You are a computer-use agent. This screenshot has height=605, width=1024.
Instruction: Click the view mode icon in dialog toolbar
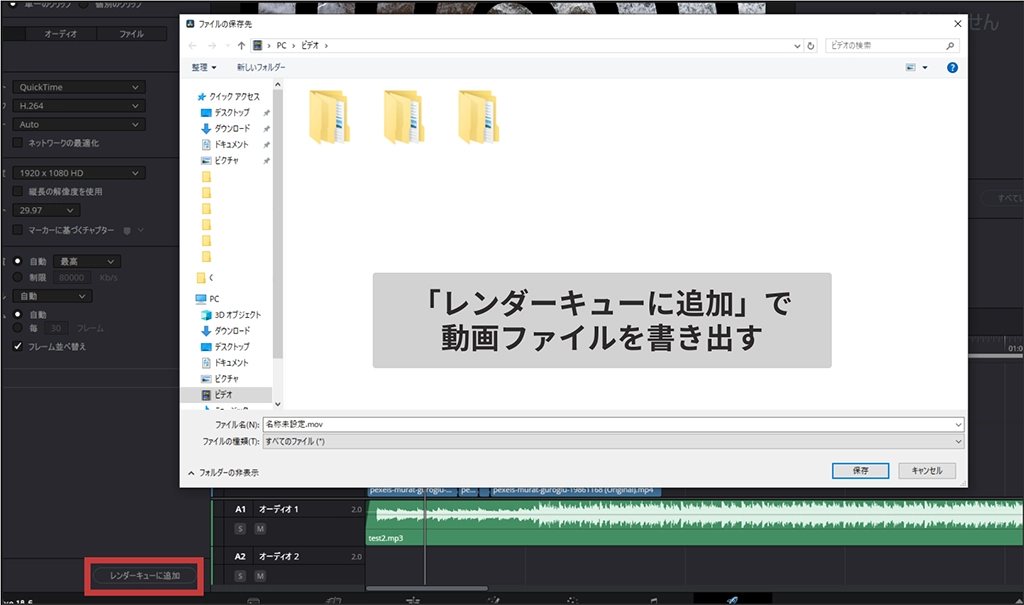pos(910,67)
